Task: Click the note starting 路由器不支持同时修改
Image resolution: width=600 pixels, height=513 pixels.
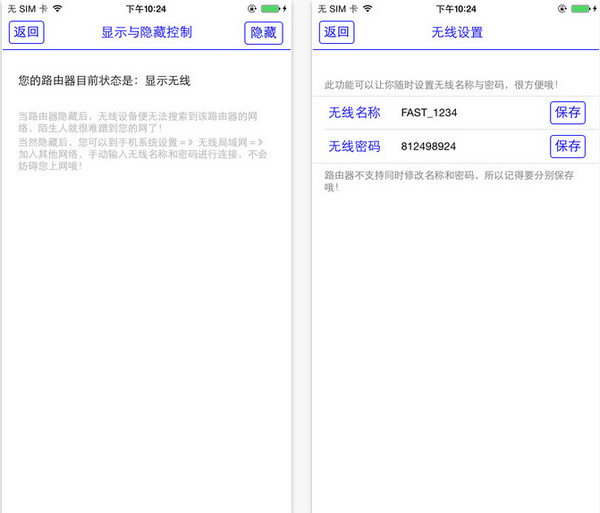Action: point(449,181)
